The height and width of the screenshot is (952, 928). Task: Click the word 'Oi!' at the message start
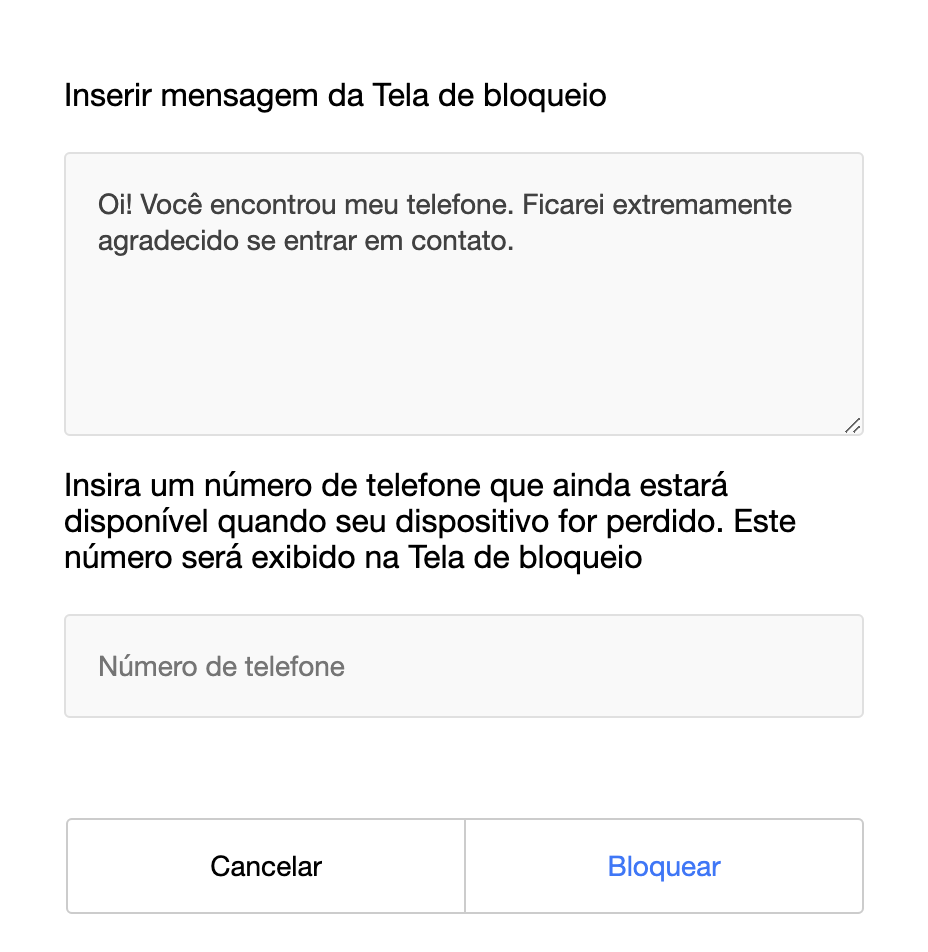(115, 205)
